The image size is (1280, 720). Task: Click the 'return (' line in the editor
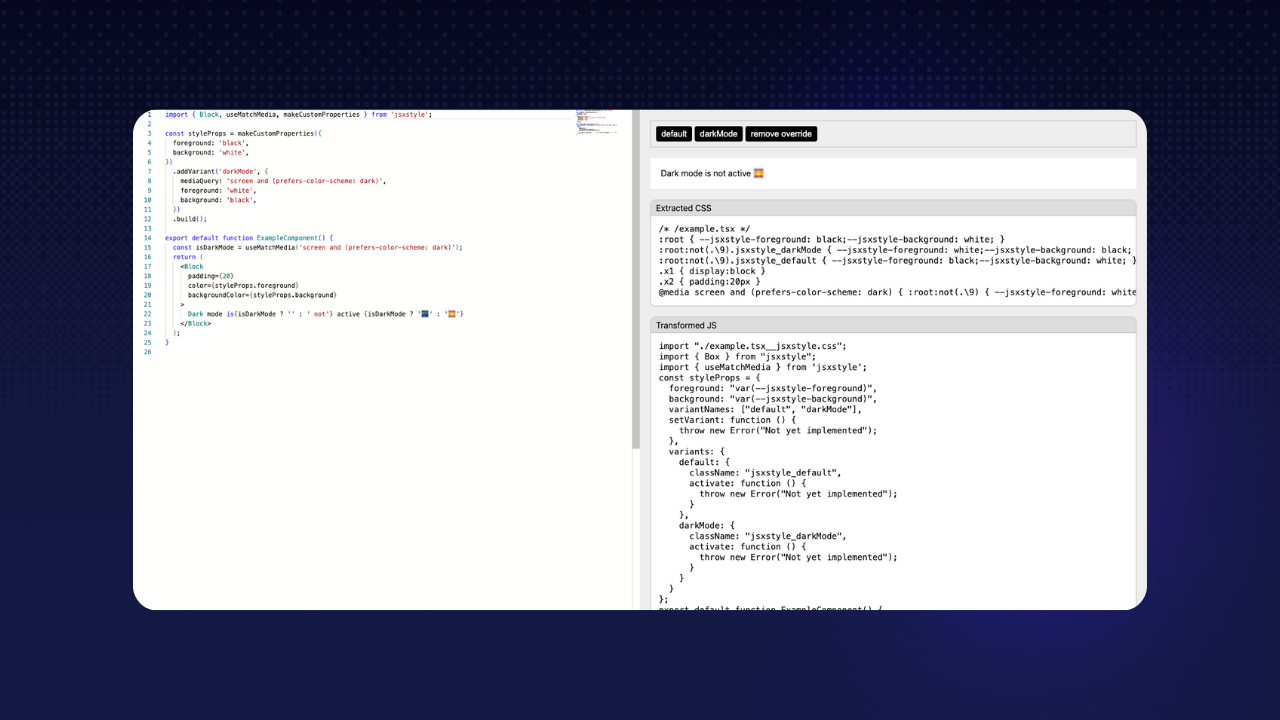(x=188, y=257)
